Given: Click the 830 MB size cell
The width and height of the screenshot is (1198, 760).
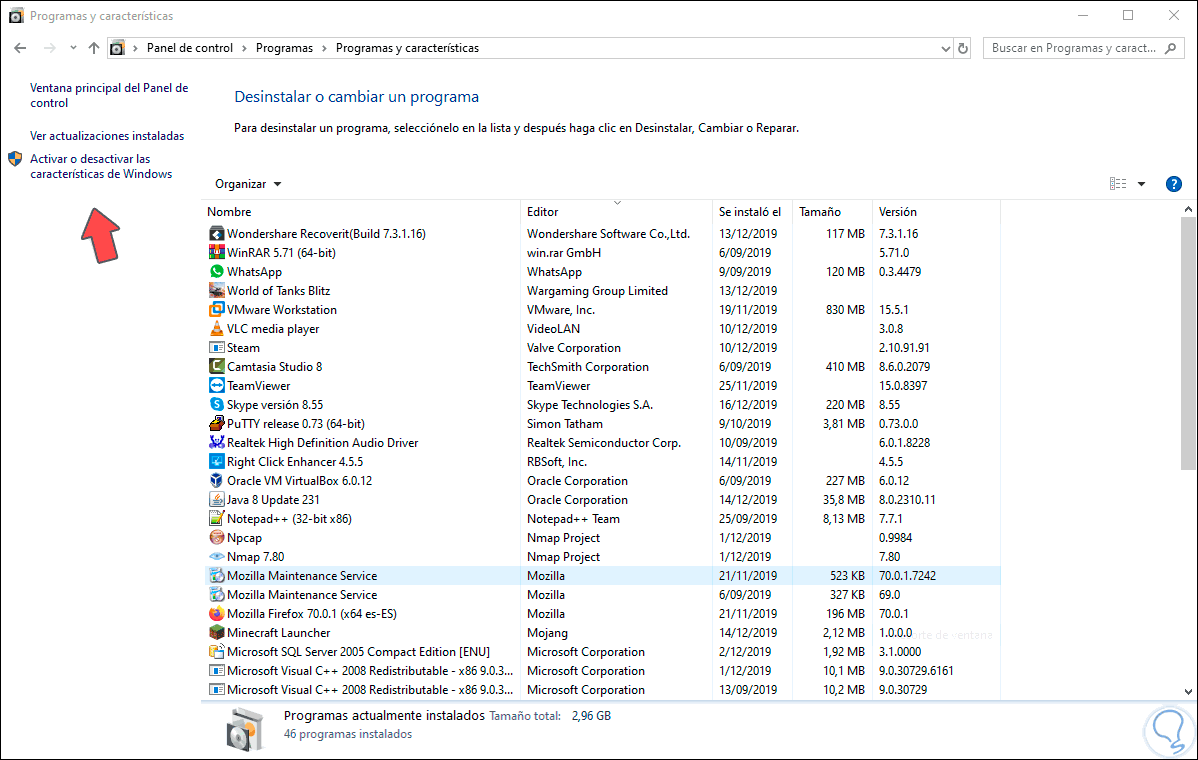Looking at the screenshot, I should coord(845,310).
